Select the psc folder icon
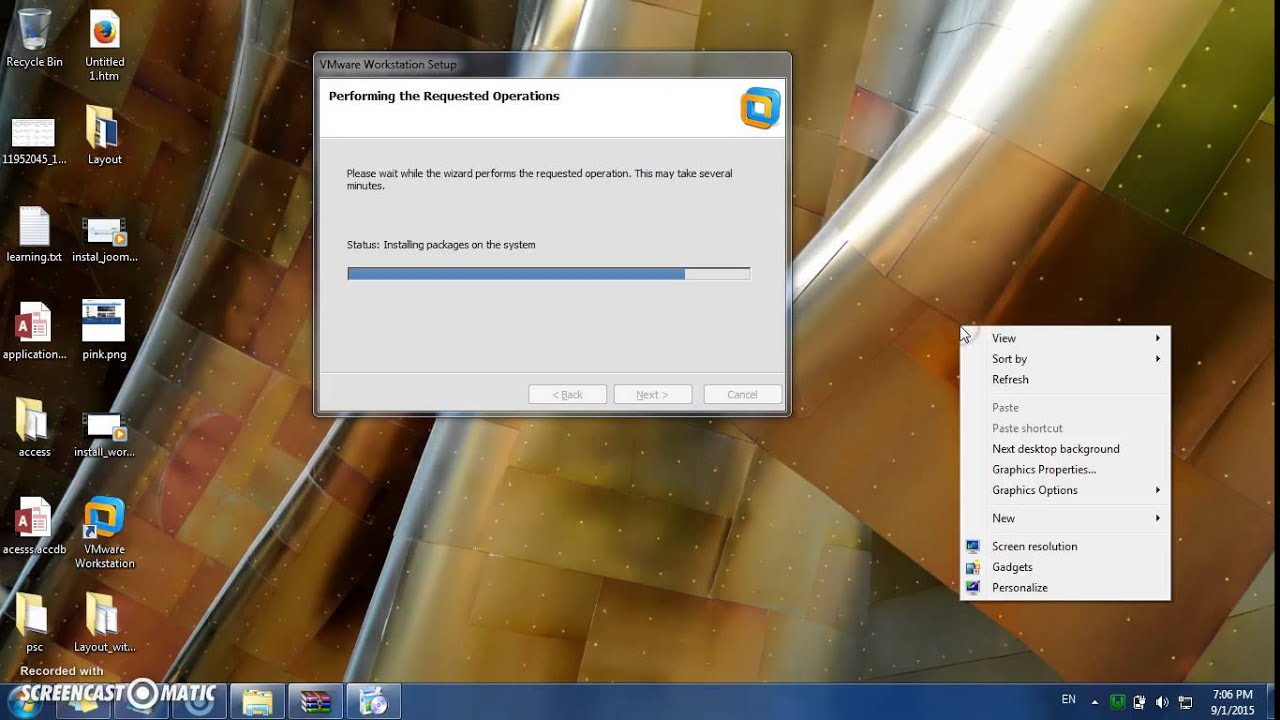 [x=34, y=623]
